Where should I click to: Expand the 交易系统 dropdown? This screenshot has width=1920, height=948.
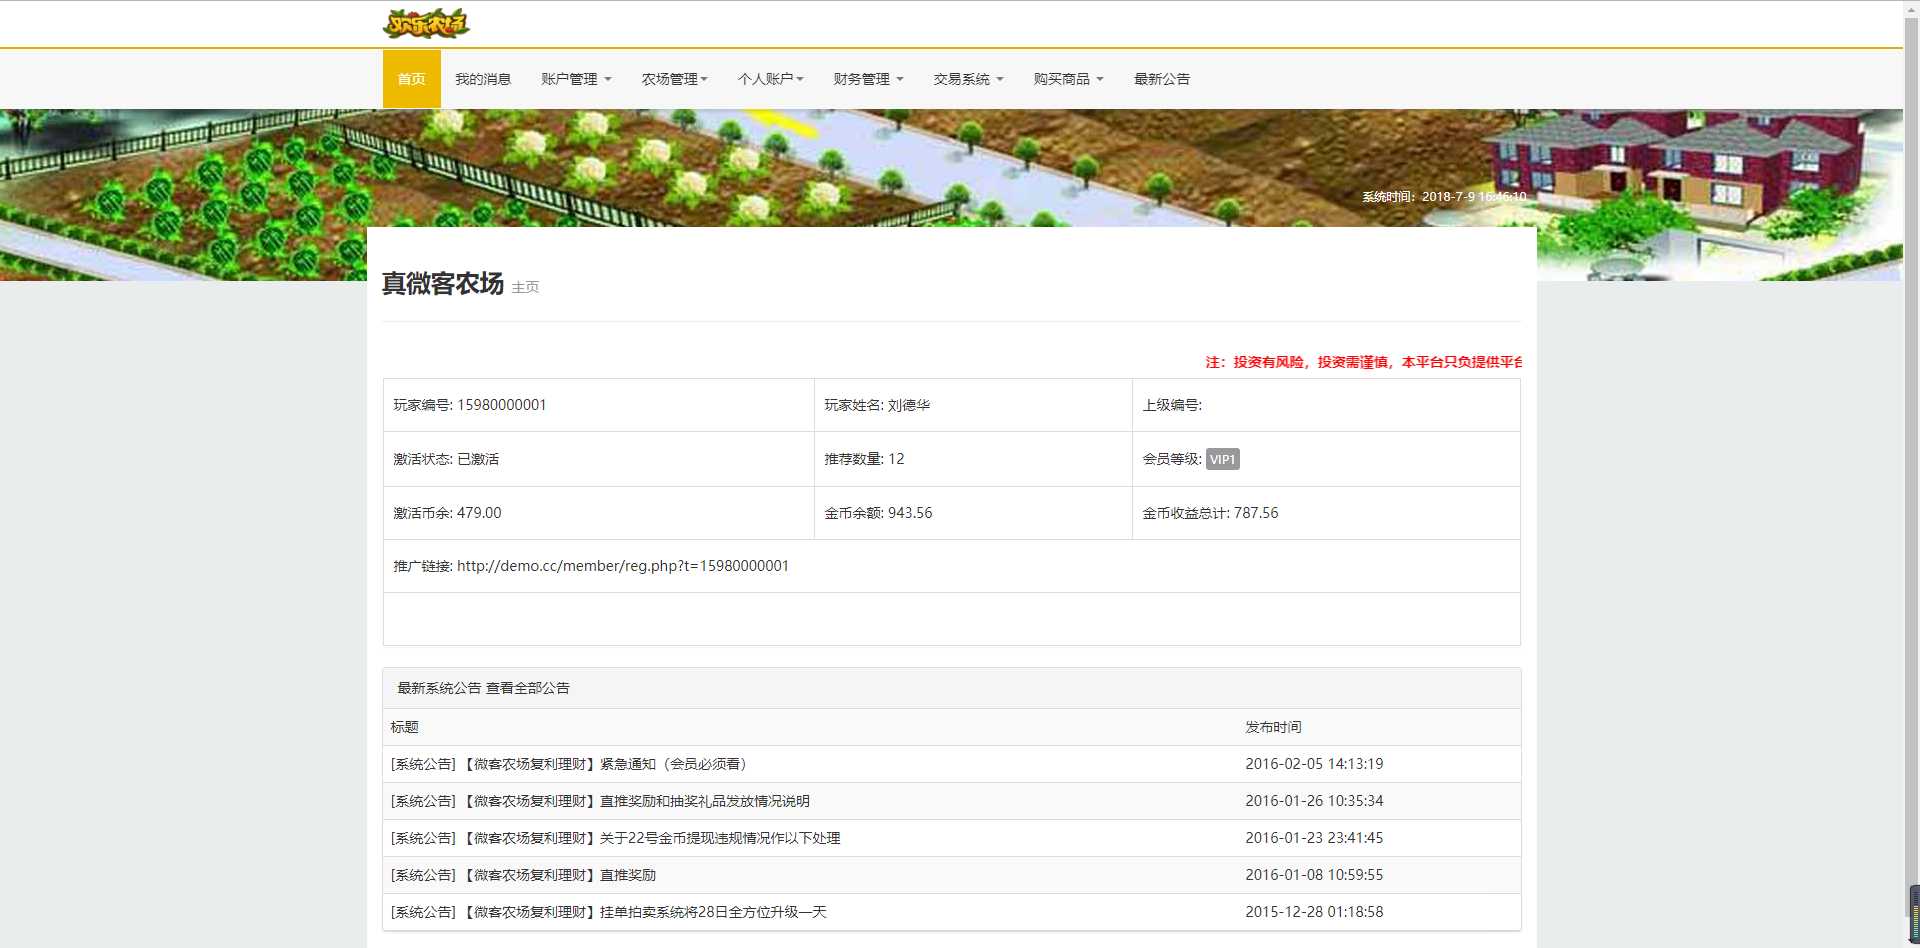[968, 79]
